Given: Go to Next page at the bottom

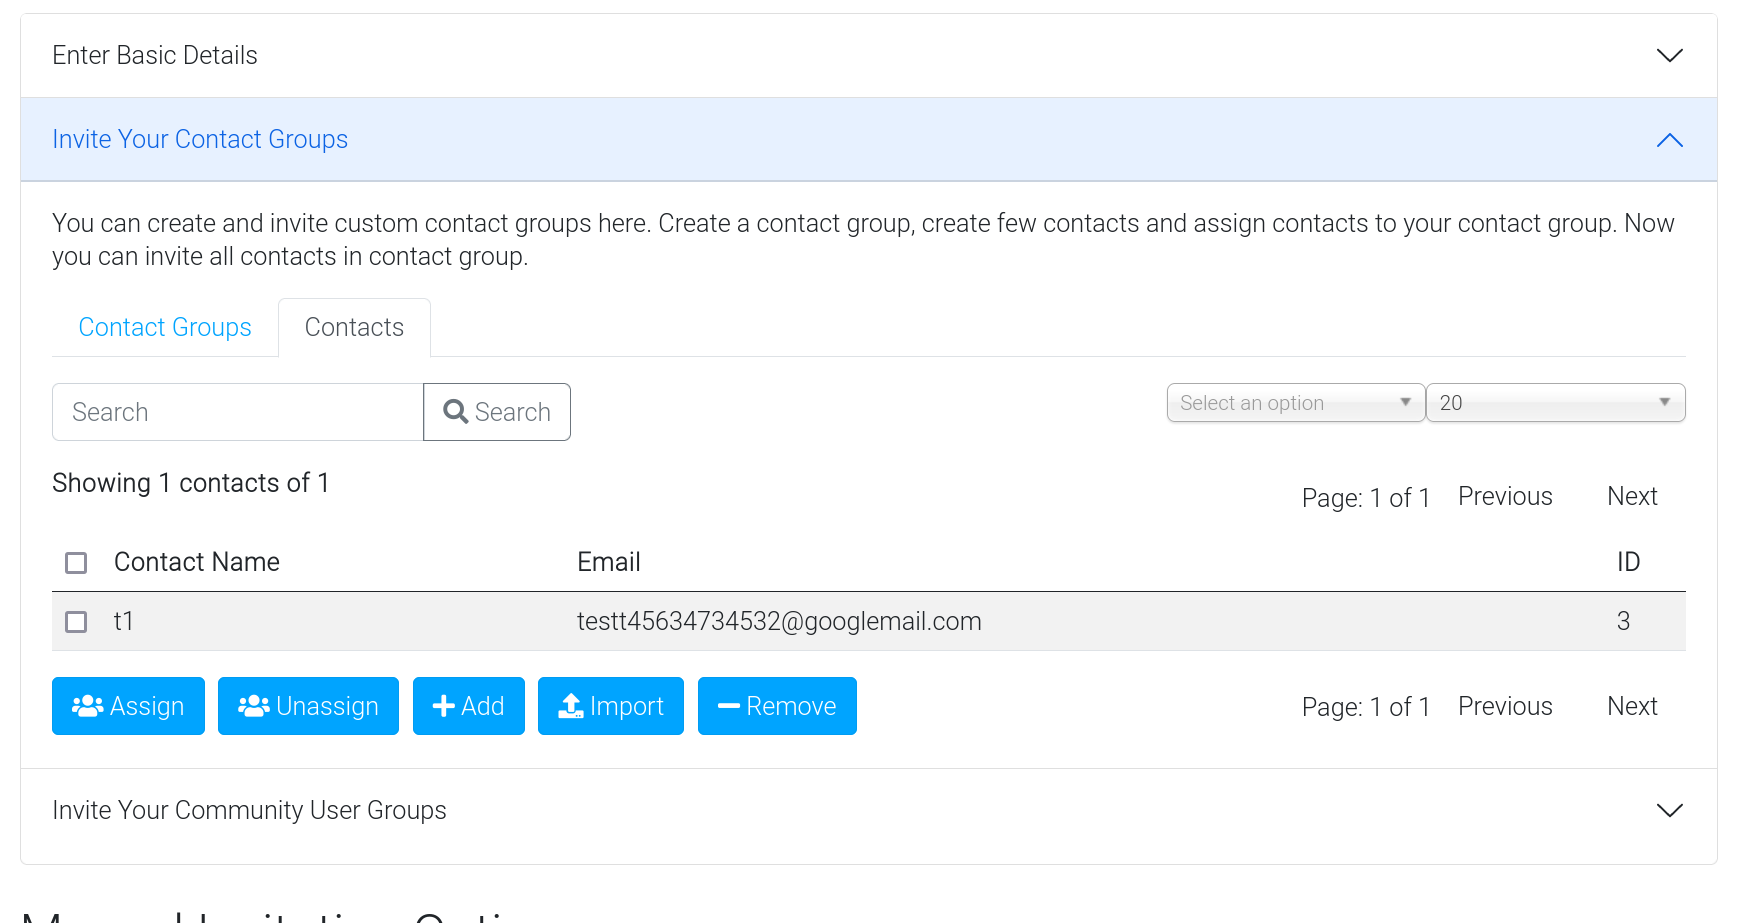Looking at the screenshot, I should click(x=1632, y=707).
